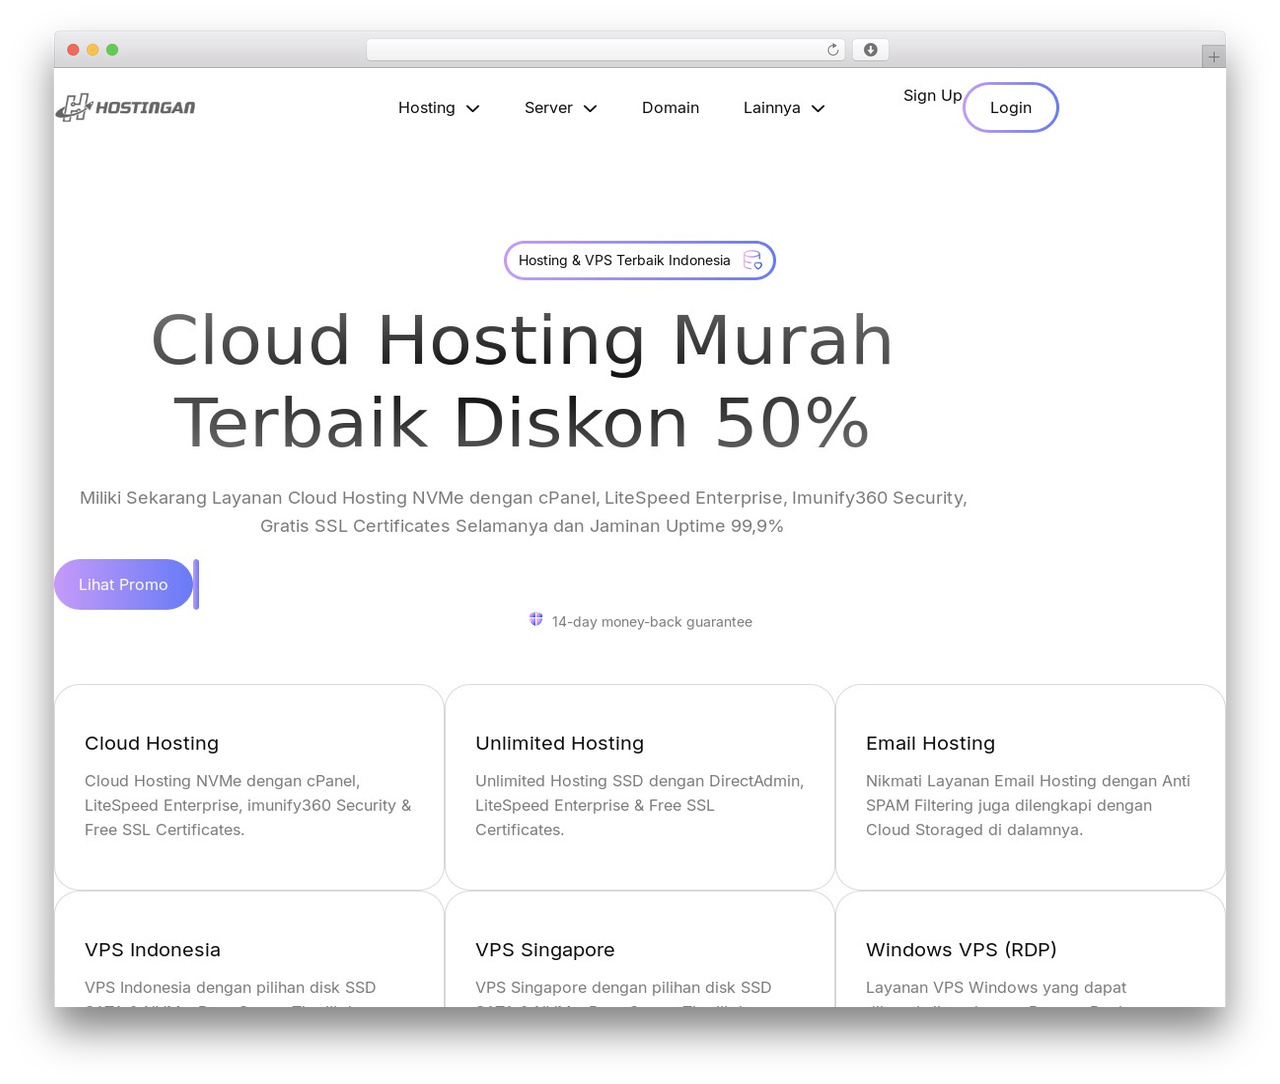Close the browser window with red button
This screenshot has height=1084, width=1280.
(73, 50)
